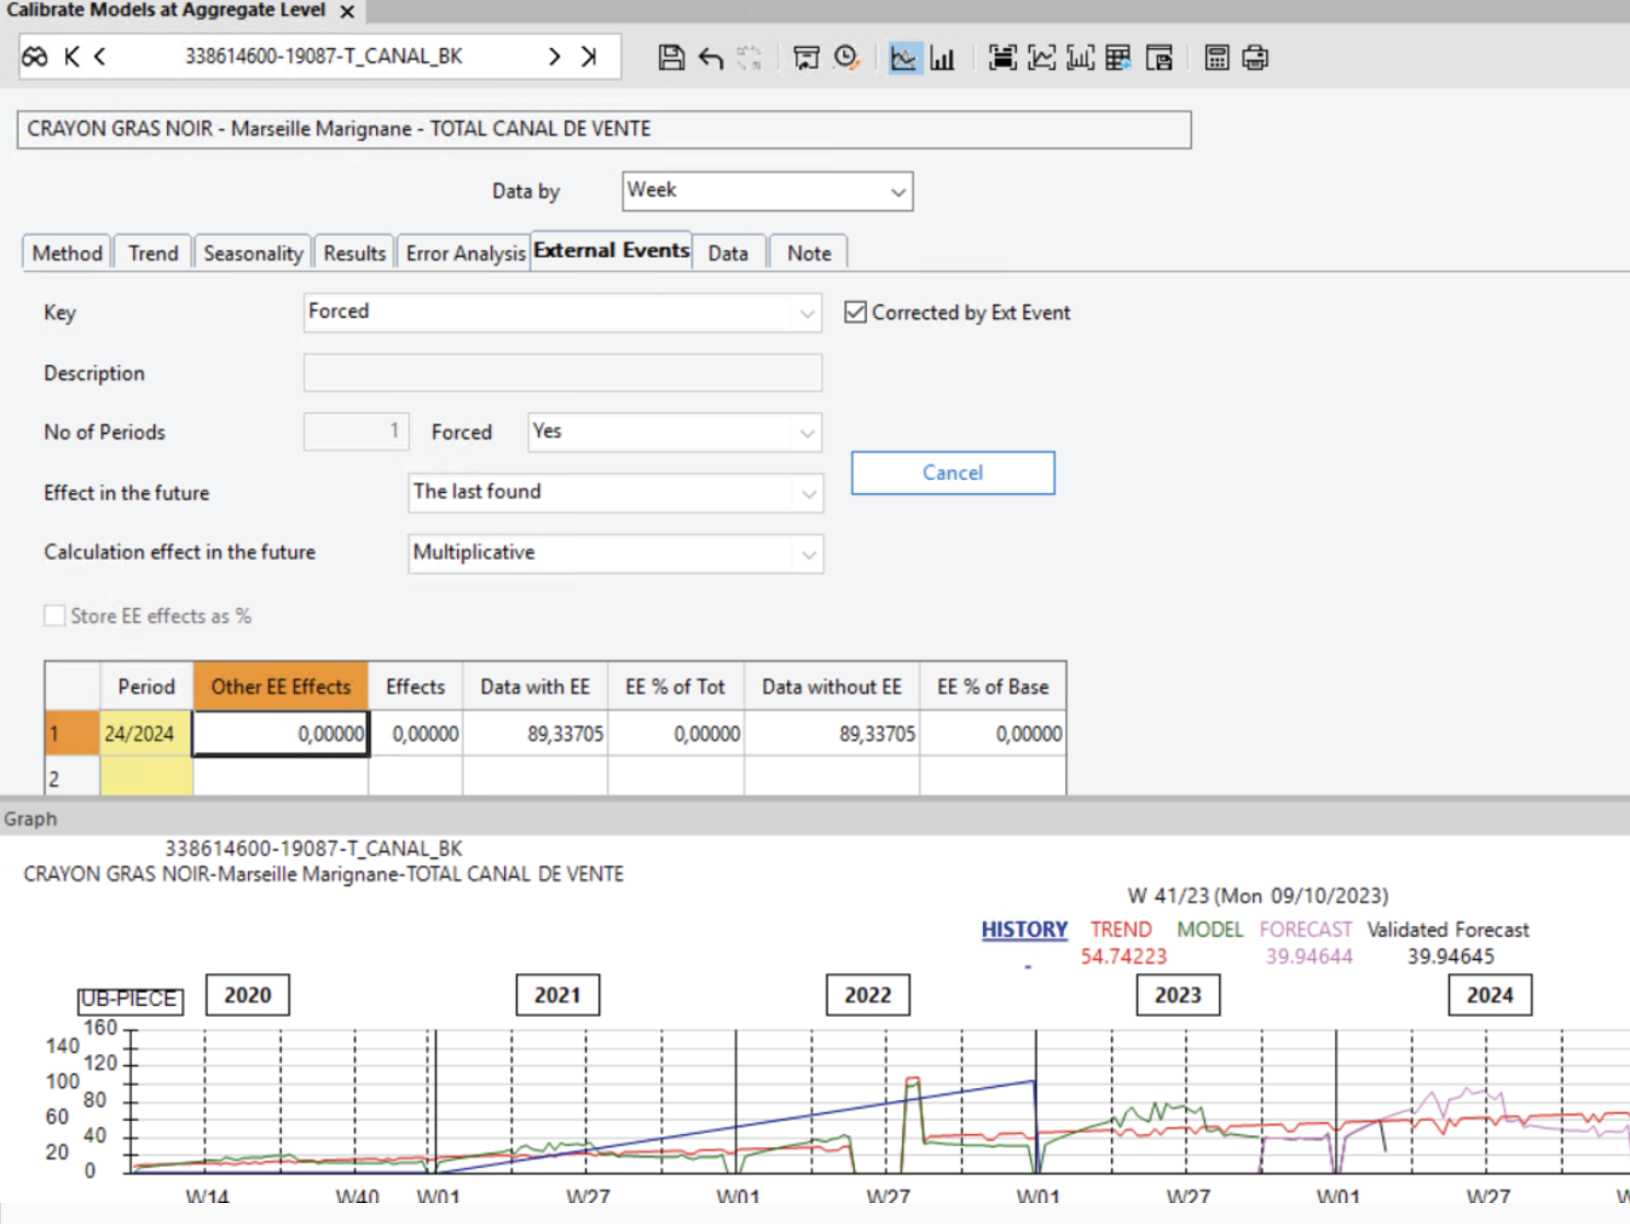Screen dimensions: 1630x1224
Task: Disable the Corrected by Ext Event option
Action: 855,312
